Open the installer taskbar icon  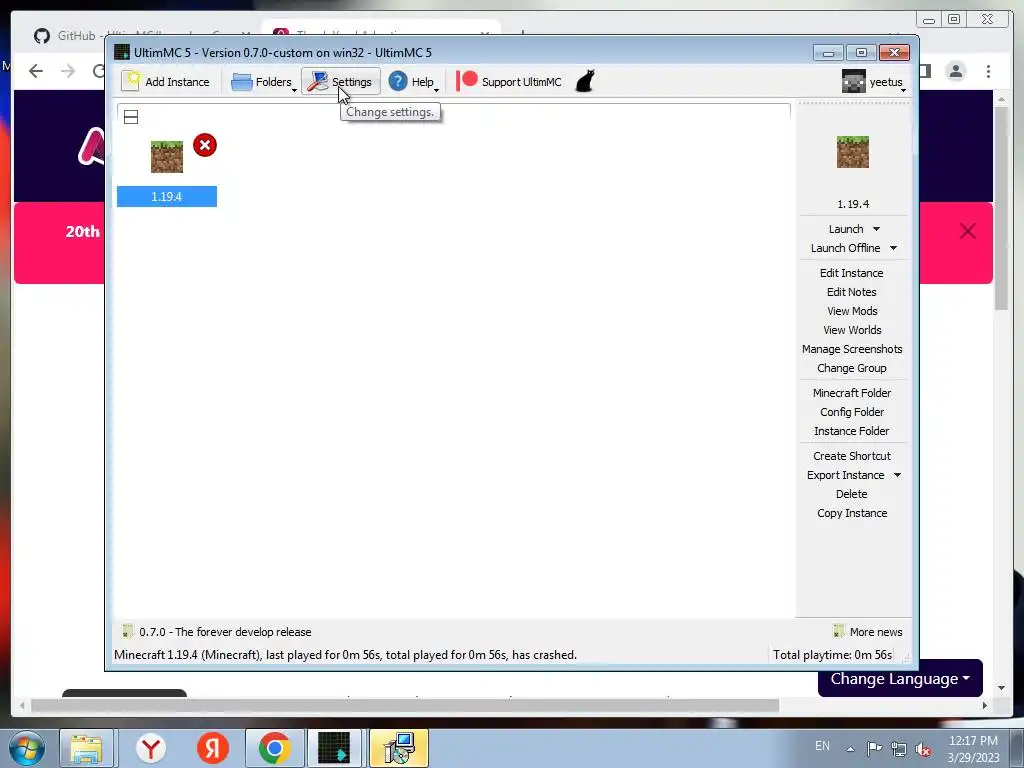coord(399,748)
